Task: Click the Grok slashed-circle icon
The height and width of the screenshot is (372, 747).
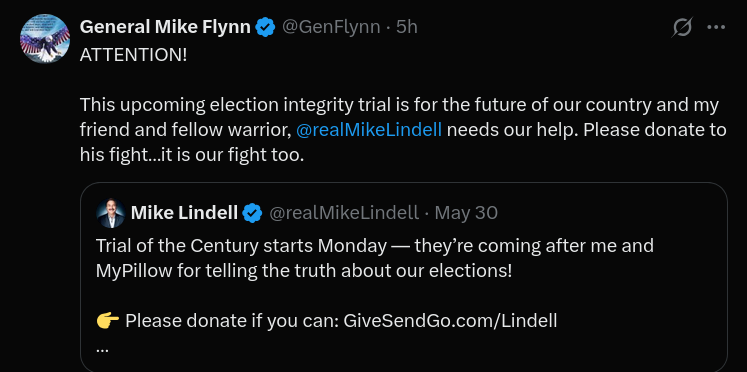Action: point(682,28)
